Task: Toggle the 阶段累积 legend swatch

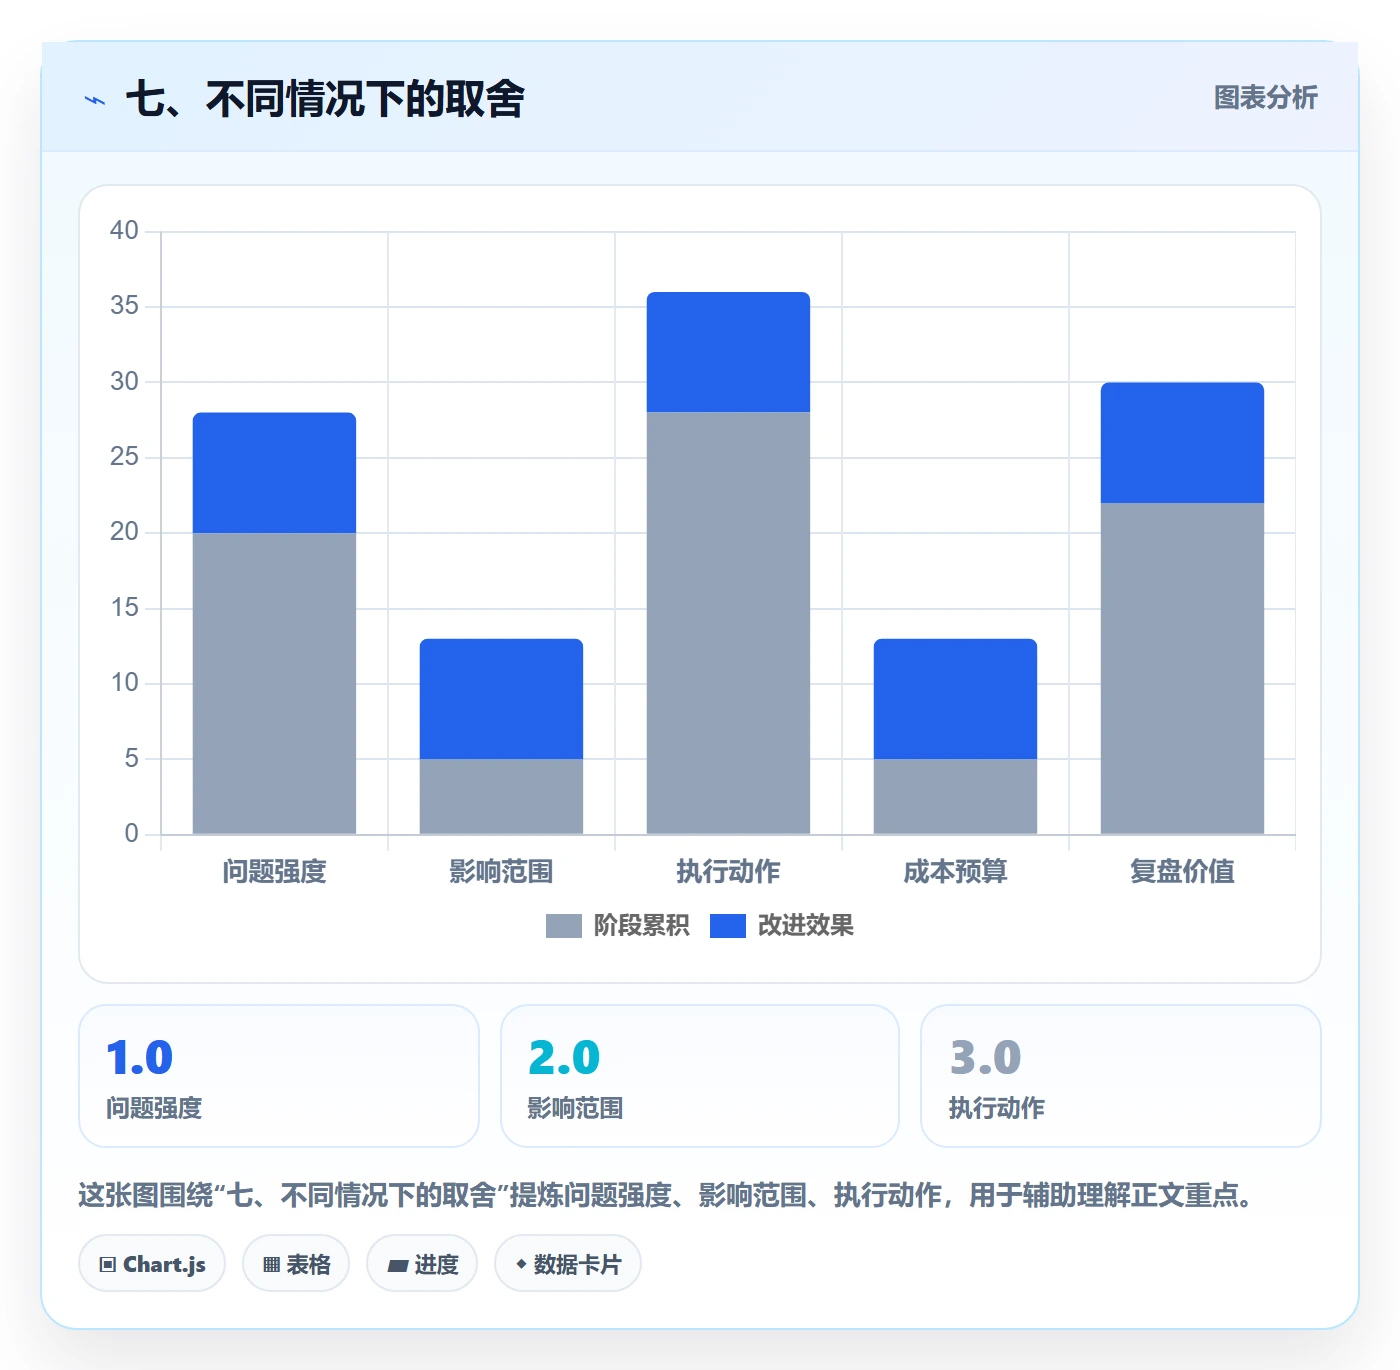Action: pos(563,926)
